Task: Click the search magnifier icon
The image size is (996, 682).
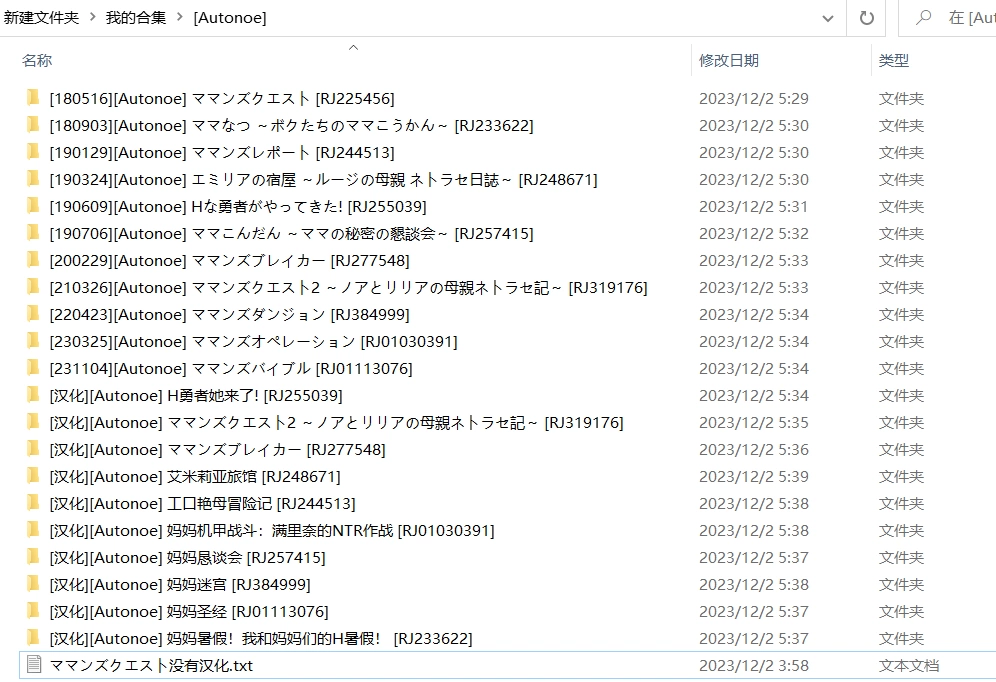Action: click(x=924, y=17)
